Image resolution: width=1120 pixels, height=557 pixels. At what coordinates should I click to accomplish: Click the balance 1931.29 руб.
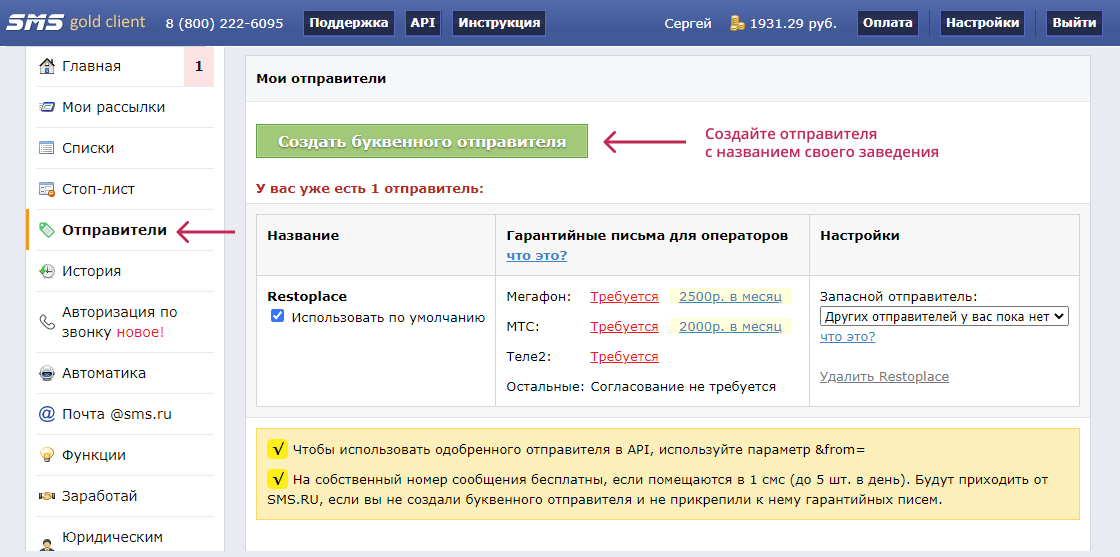[x=793, y=23]
